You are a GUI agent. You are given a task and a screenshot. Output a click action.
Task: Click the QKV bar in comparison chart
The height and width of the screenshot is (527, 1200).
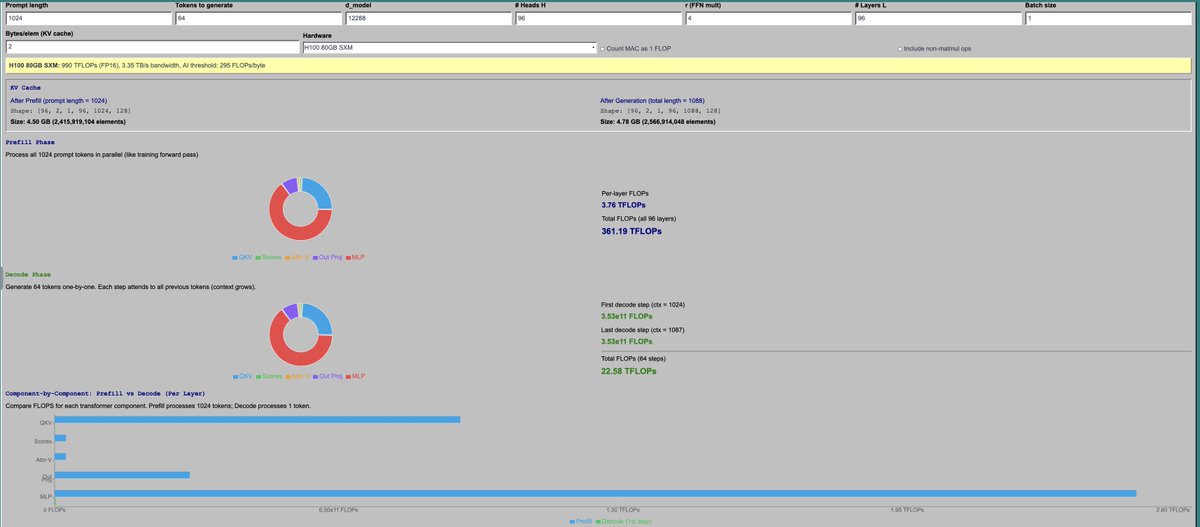257,420
